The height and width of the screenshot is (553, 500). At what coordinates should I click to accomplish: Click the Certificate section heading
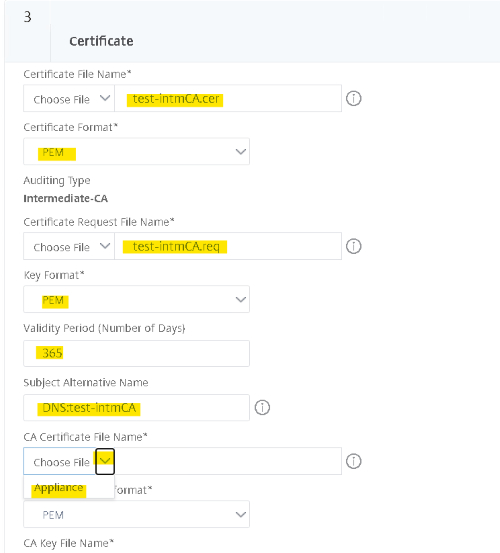pyautogui.click(x=101, y=41)
